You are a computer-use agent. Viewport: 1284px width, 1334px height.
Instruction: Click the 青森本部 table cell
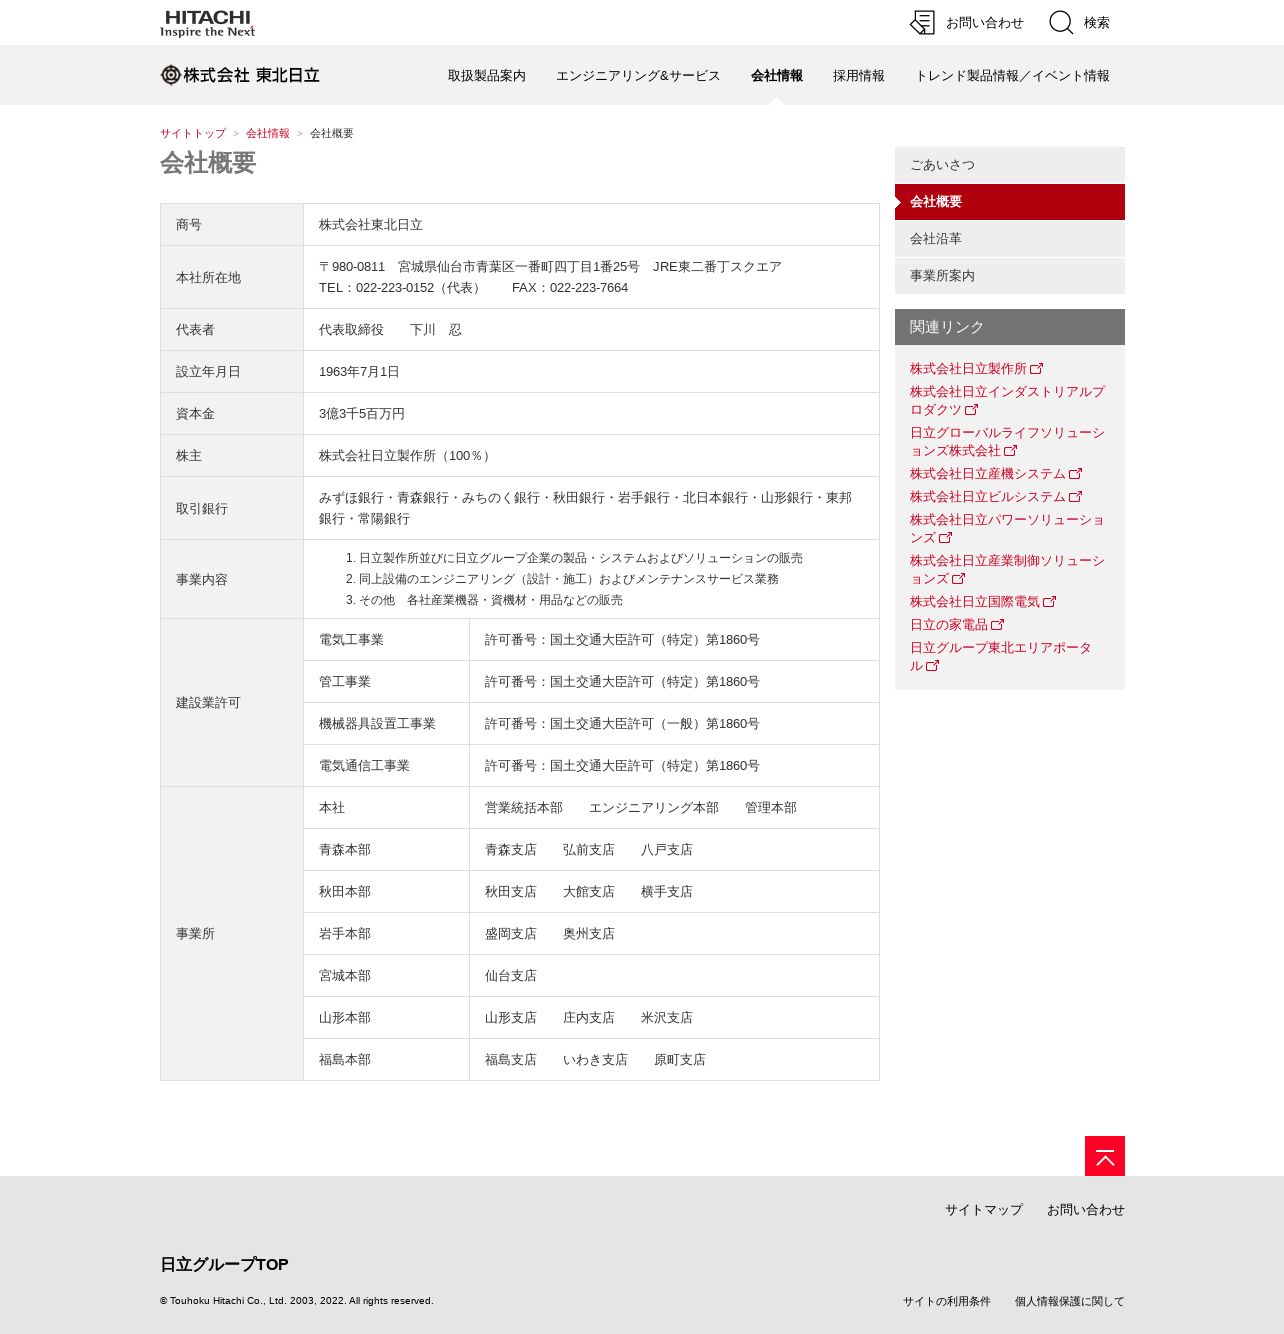(387, 850)
